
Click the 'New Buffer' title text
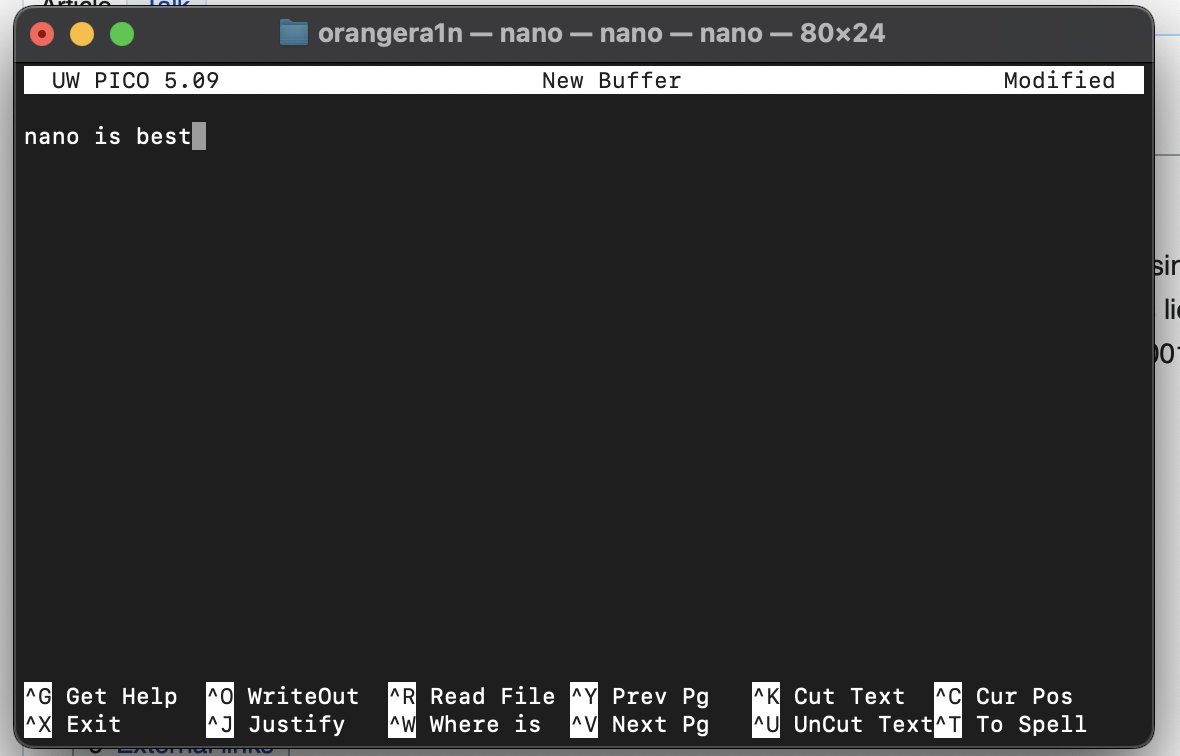[611, 80]
